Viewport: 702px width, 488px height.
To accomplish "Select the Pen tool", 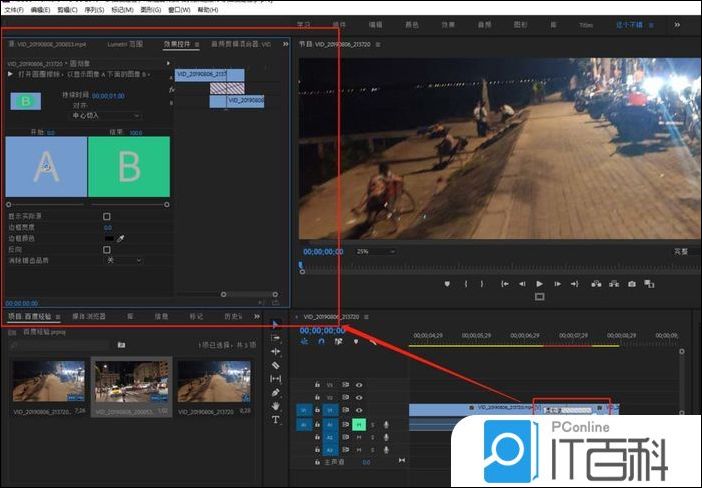I will click(x=276, y=393).
